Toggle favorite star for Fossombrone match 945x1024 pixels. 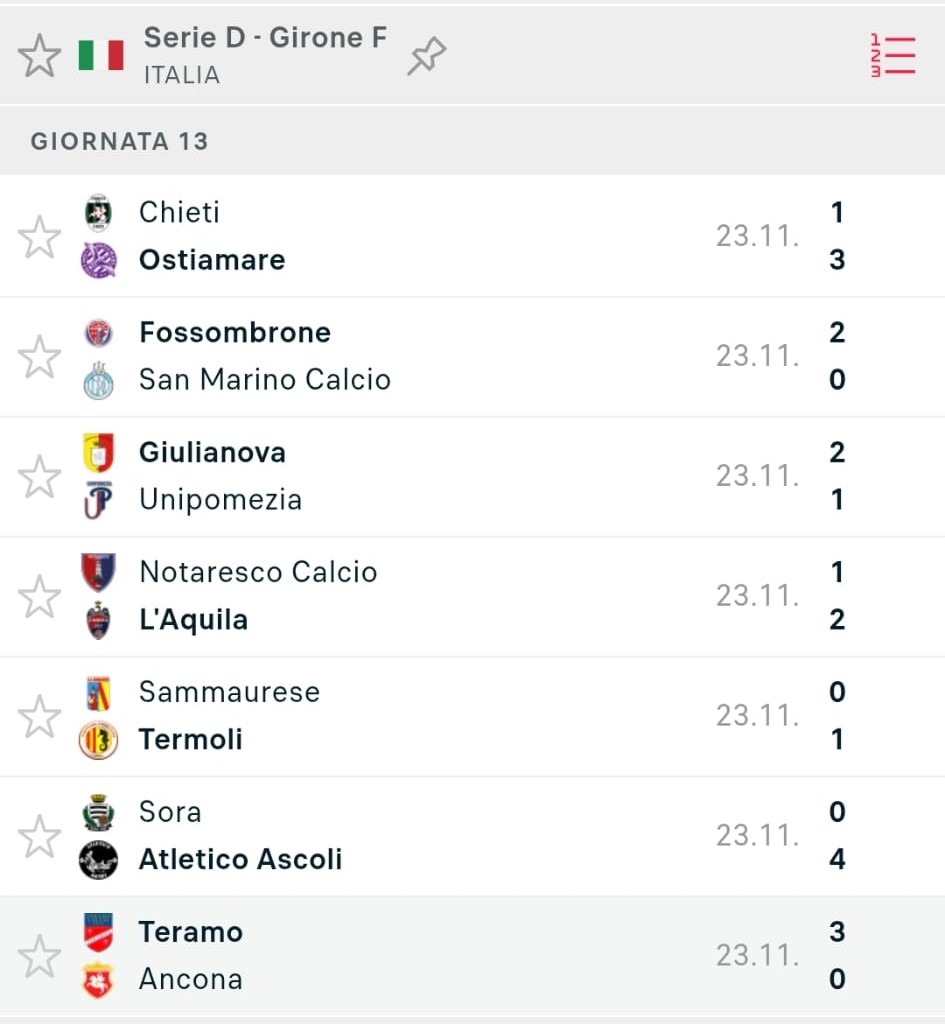(40, 357)
